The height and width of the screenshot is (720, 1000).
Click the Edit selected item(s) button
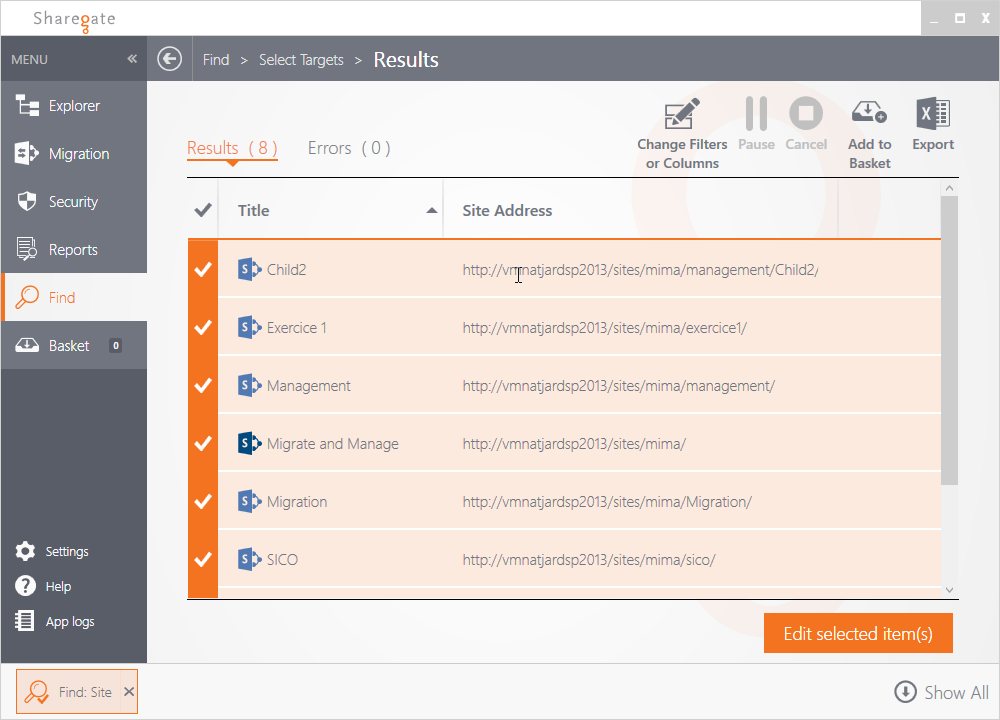(x=858, y=633)
